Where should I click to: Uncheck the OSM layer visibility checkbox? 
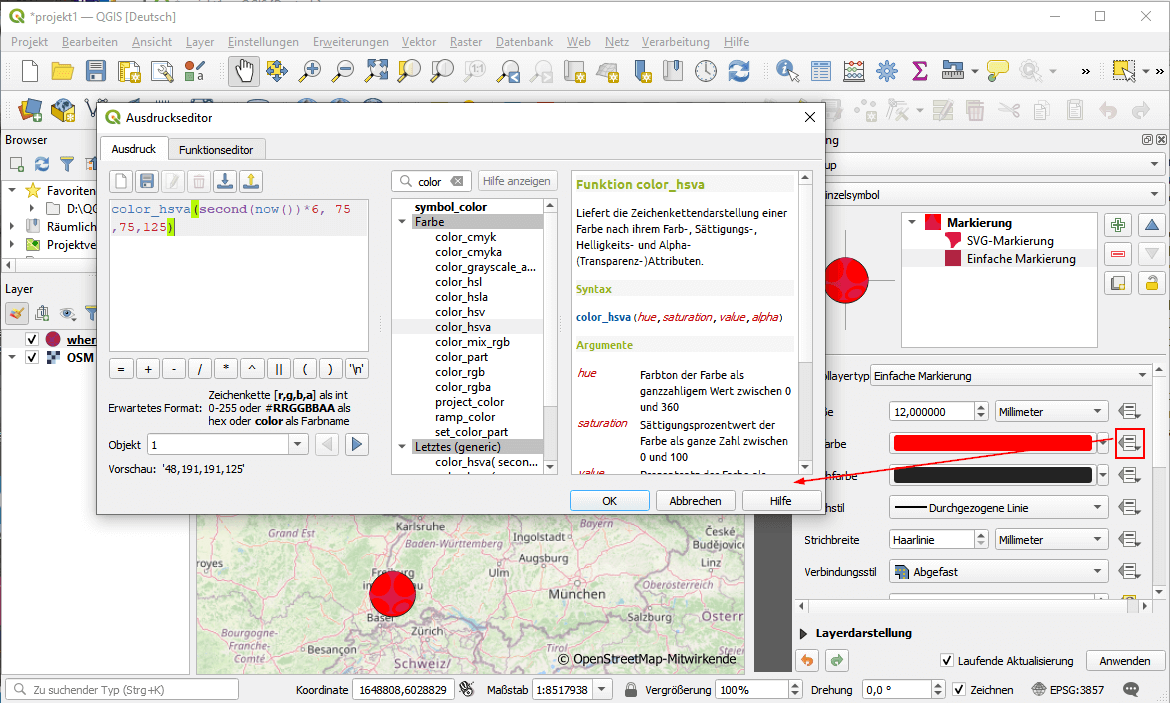[x=32, y=357]
